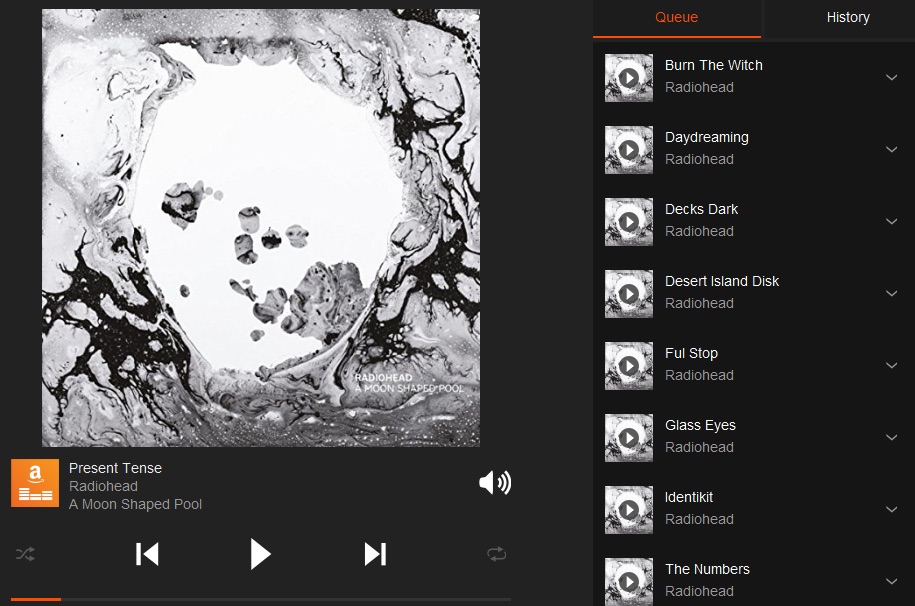Play Daydreaming from its thumbnail
Viewport: 915px width, 606px height.
tap(628, 149)
